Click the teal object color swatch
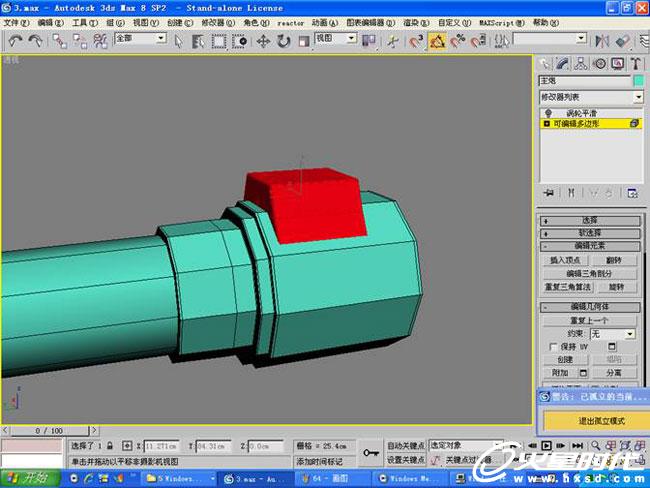Image resolution: width=650 pixels, height=488 pixels. [x=639, y=81]
